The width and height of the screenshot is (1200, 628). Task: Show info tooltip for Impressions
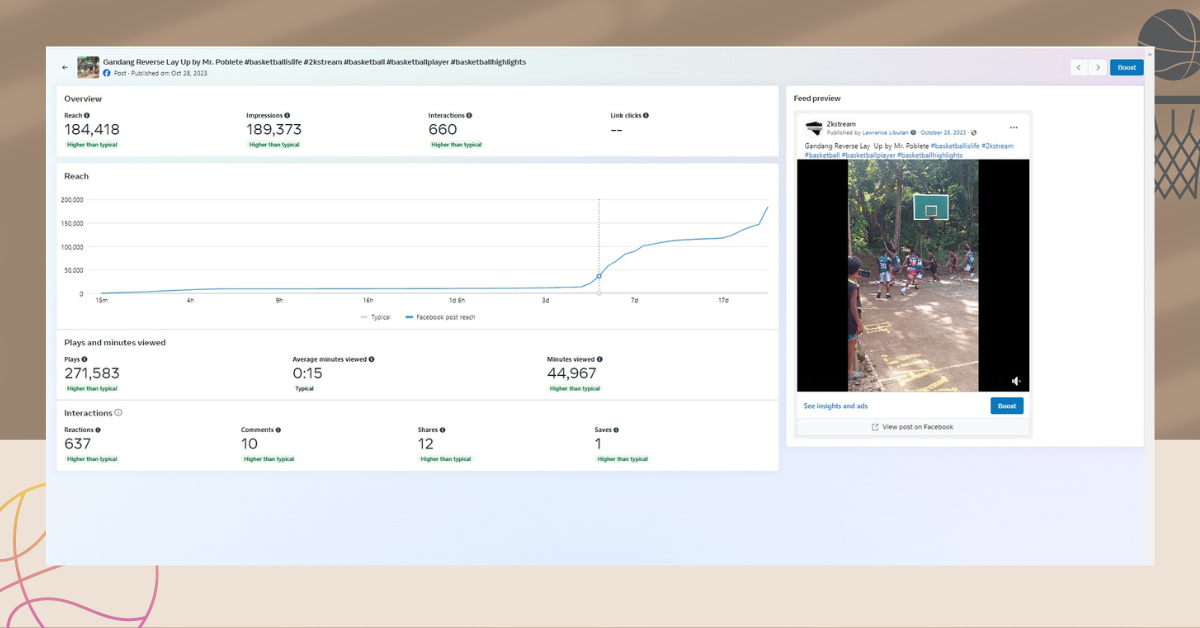tap(287, 116)
